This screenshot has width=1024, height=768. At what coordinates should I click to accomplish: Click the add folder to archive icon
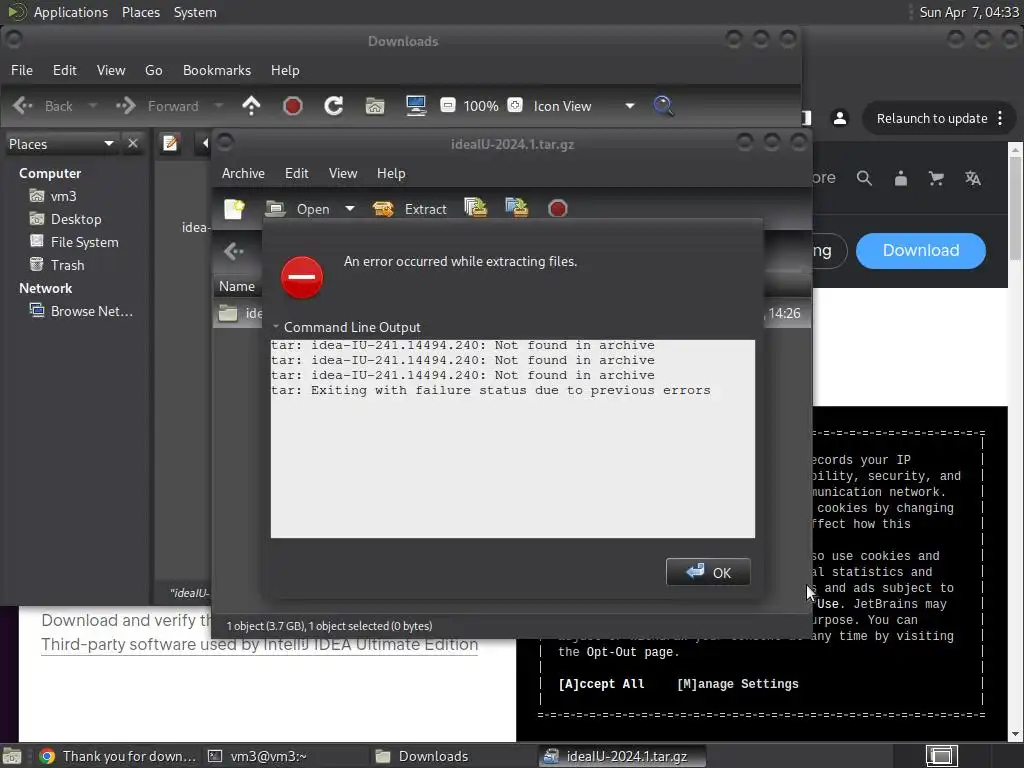coord(517,208)
